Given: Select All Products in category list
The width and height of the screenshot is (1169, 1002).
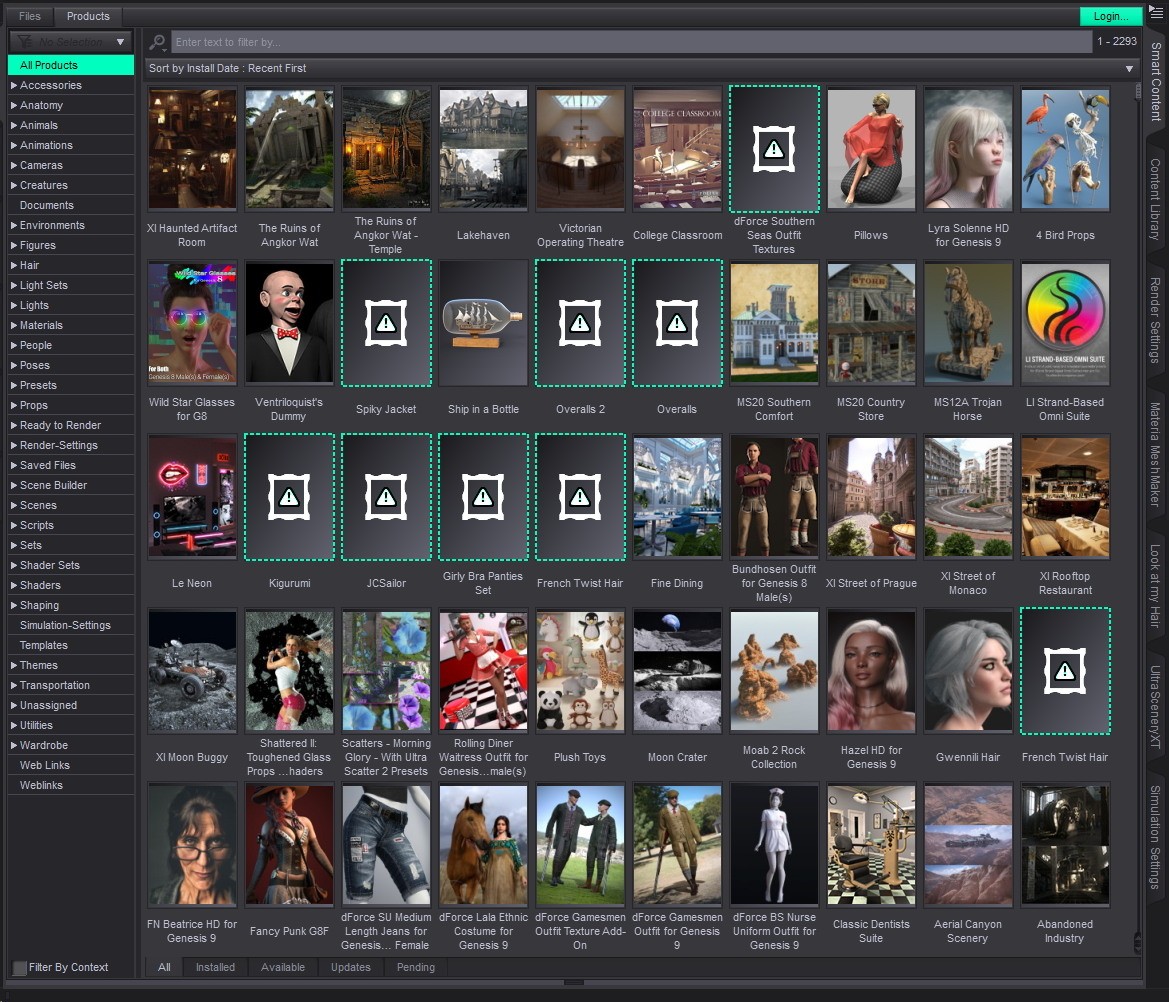Looking at the screenshot, I should point(71,65).
